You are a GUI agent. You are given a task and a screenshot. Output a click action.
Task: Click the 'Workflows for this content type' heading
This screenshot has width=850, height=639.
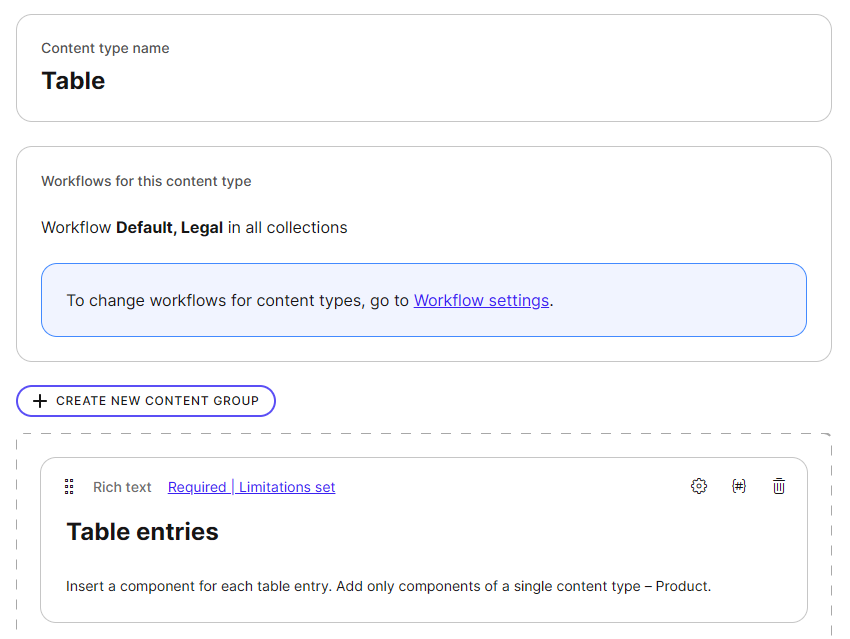146,181
